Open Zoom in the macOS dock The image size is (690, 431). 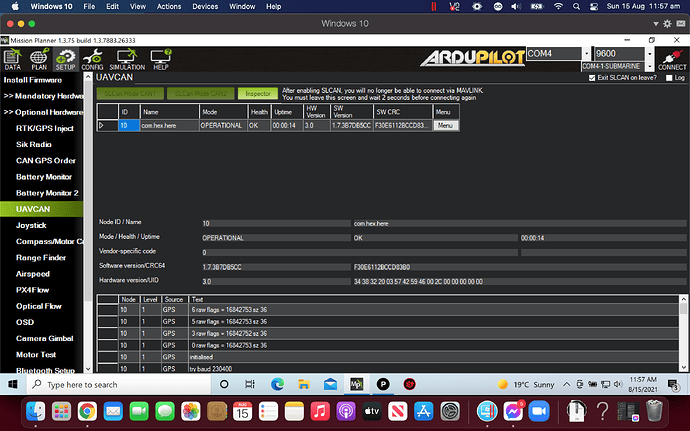point(540,412)
